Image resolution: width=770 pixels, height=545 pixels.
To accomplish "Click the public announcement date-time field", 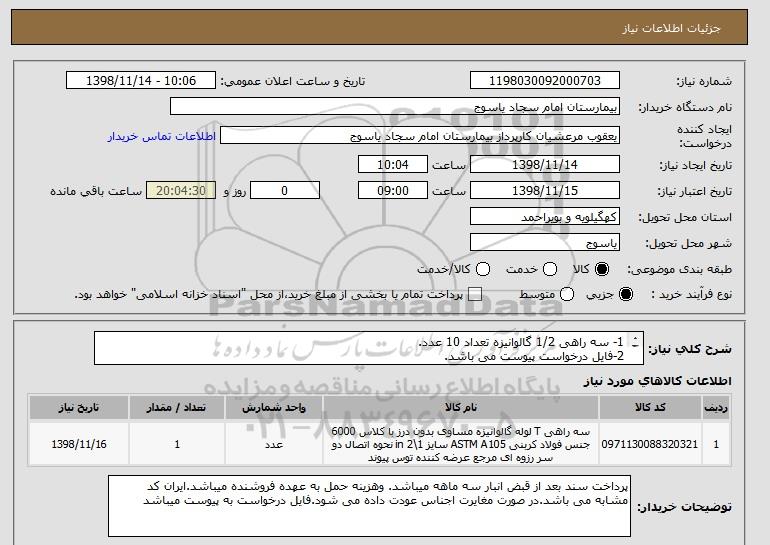I will point(141,81).
